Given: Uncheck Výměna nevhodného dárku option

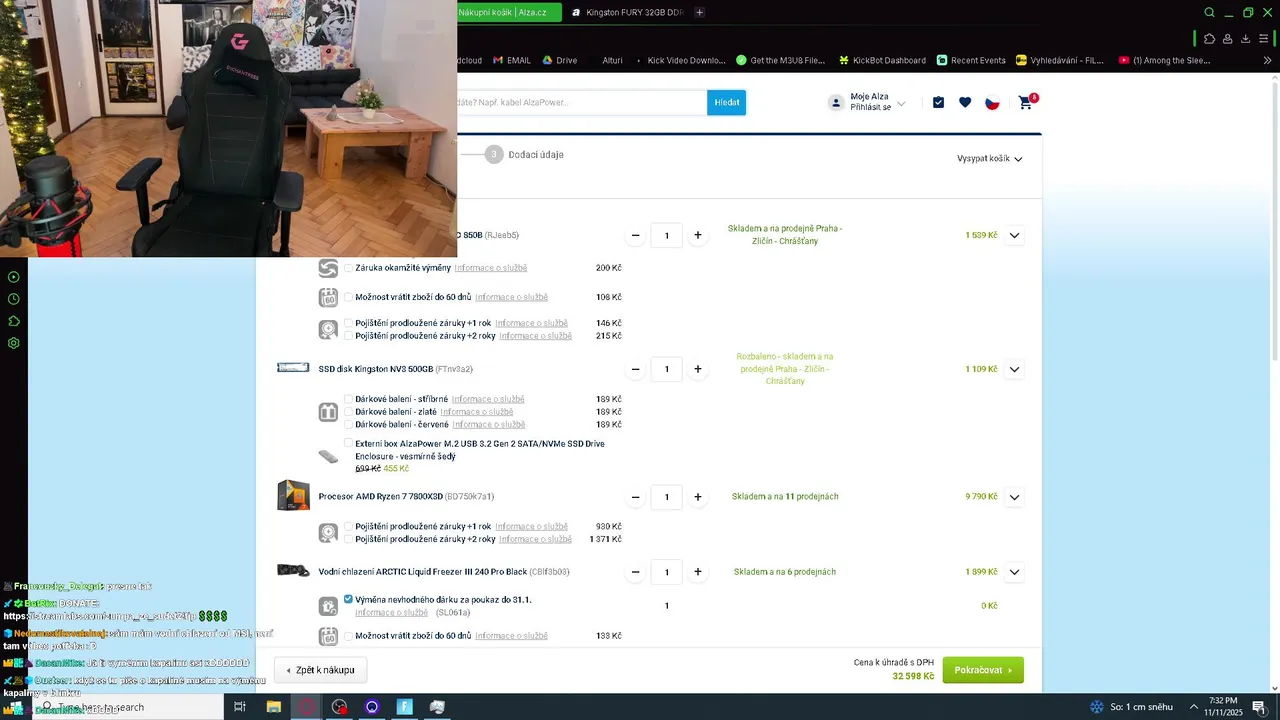Looking at the screenshot, I should [x=348, y=600].
